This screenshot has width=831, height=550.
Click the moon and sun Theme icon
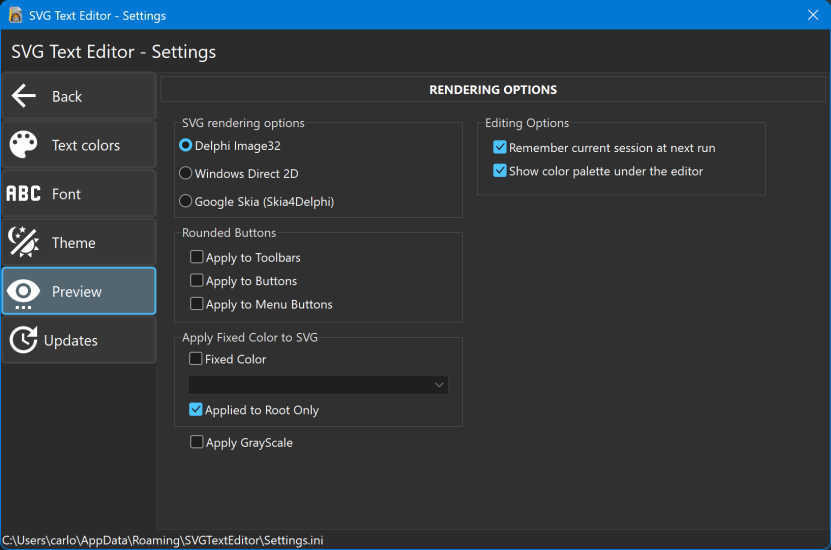point(23,242)
